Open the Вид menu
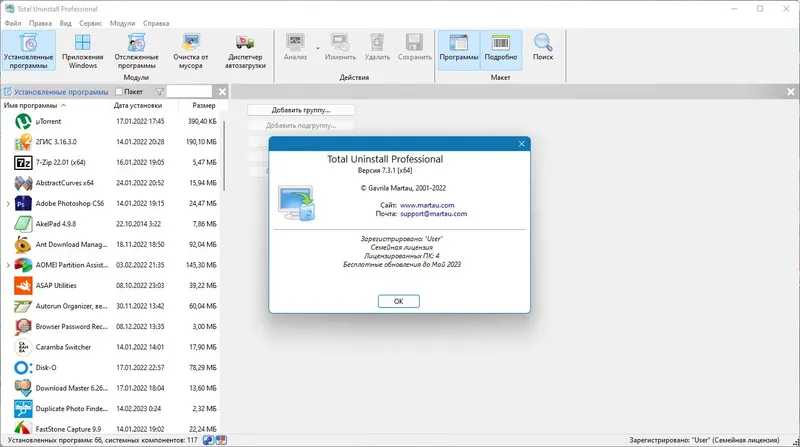 [x=65, y=23]
